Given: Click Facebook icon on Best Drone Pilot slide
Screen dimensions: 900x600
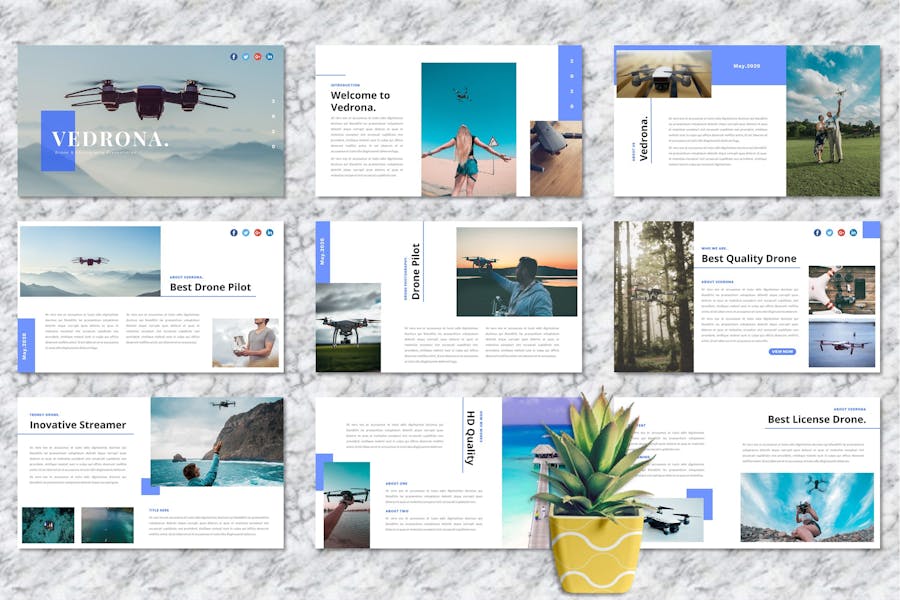Looking at the screenshot, I should pyautogui.click(x=234, y=233).
